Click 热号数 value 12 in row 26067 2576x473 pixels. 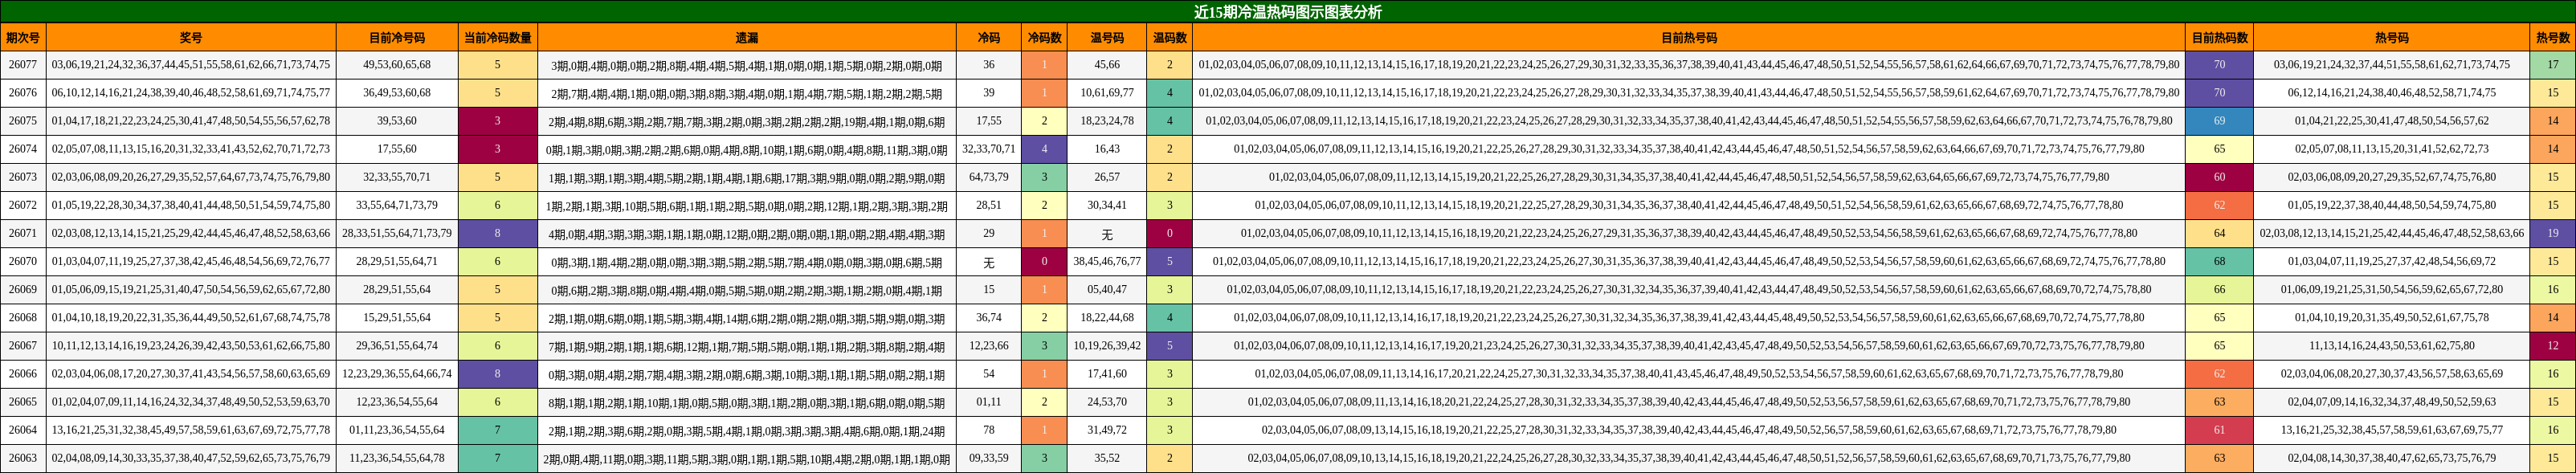point(2553,345)
